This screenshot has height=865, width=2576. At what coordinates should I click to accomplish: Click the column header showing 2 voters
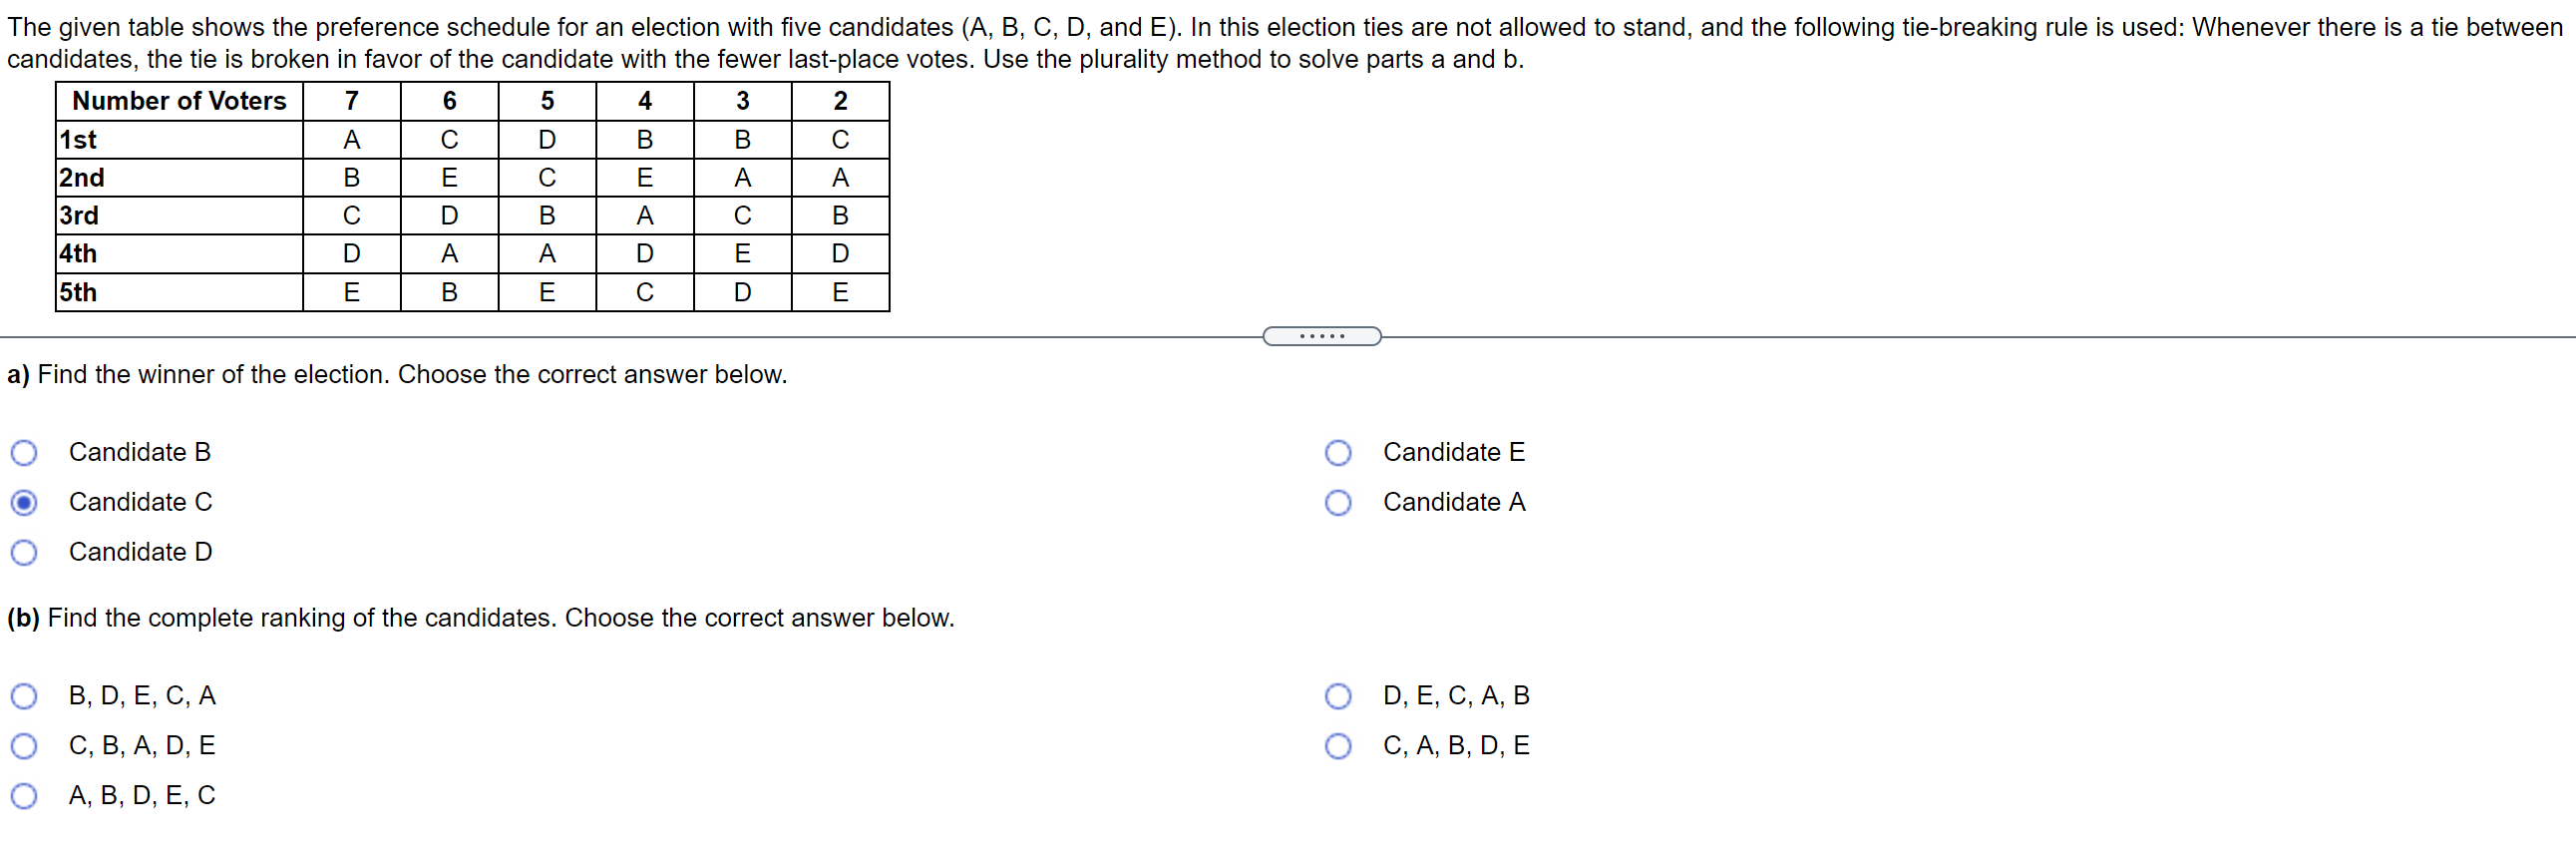pos(840,100)
